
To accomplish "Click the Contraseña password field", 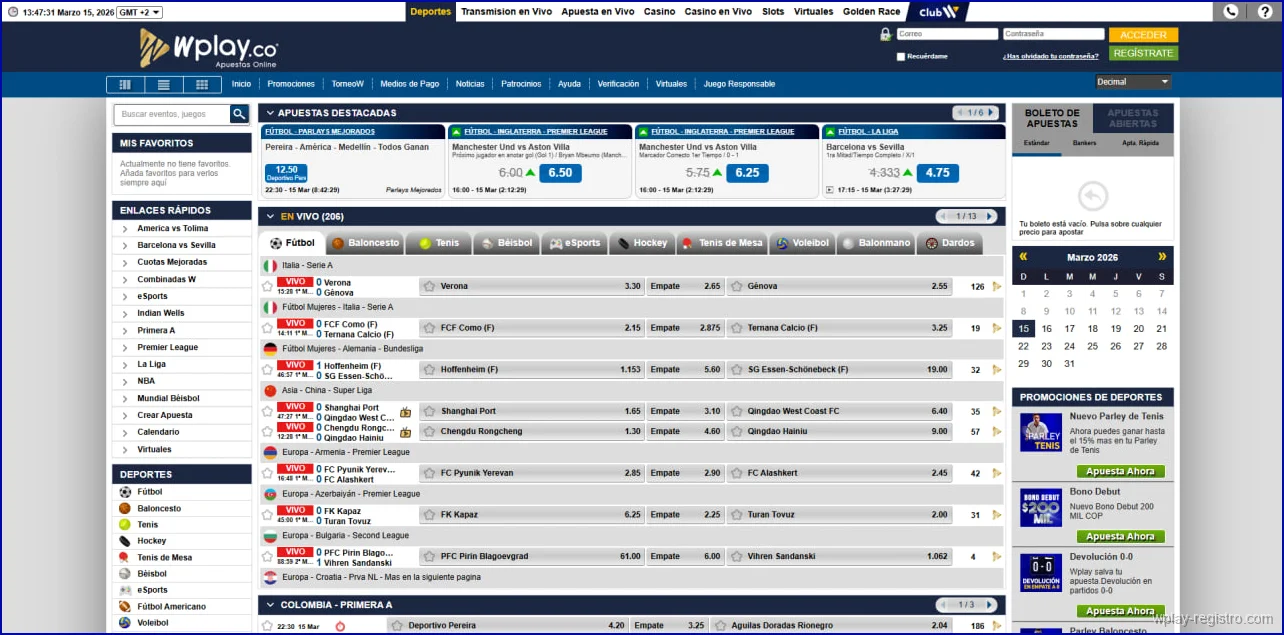I will tap(1053, 34).
